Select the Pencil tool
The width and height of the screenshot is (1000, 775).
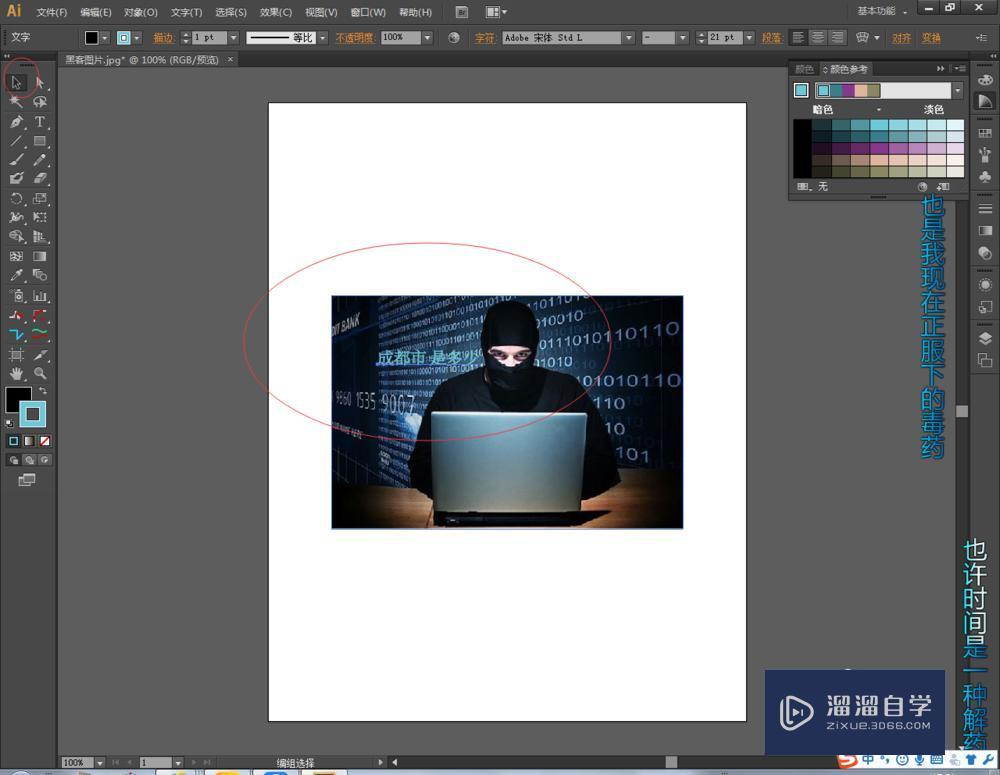[40, 160]
